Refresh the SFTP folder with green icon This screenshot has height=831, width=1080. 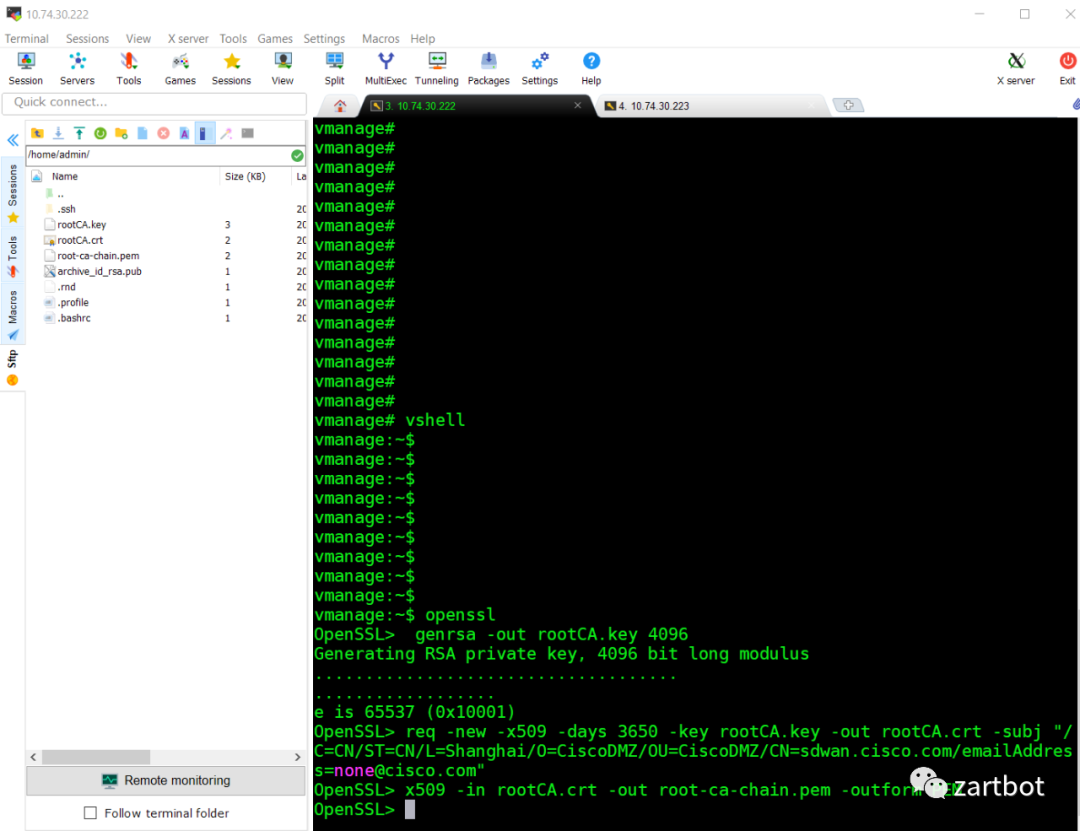[101, 133]
